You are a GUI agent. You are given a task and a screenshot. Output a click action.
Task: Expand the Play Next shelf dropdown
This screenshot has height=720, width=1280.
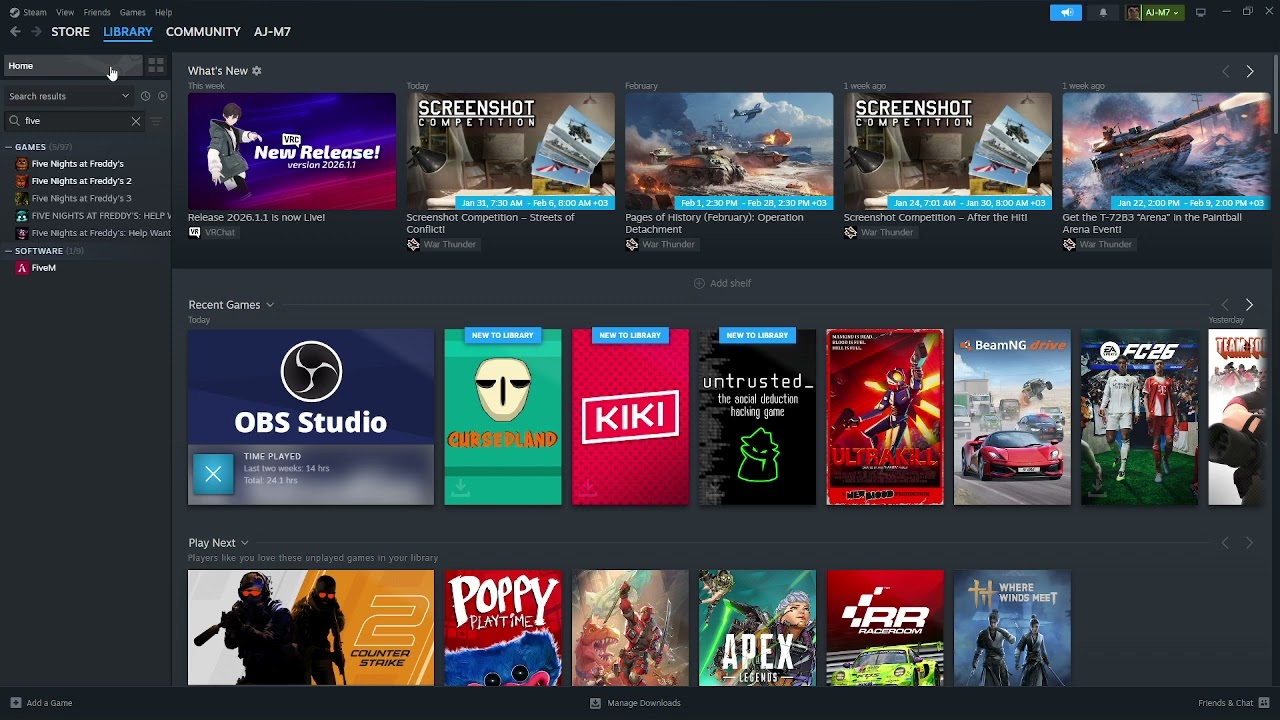(244, 543)
